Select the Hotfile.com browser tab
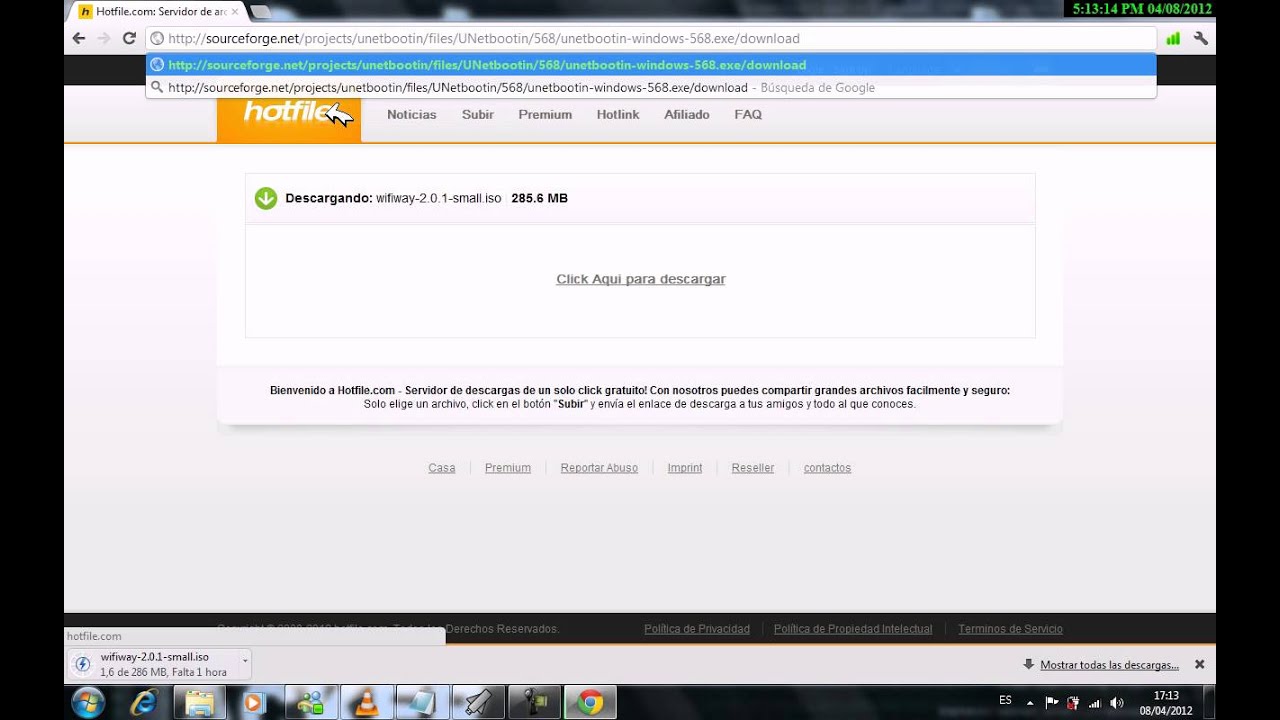 click(155, 12)
